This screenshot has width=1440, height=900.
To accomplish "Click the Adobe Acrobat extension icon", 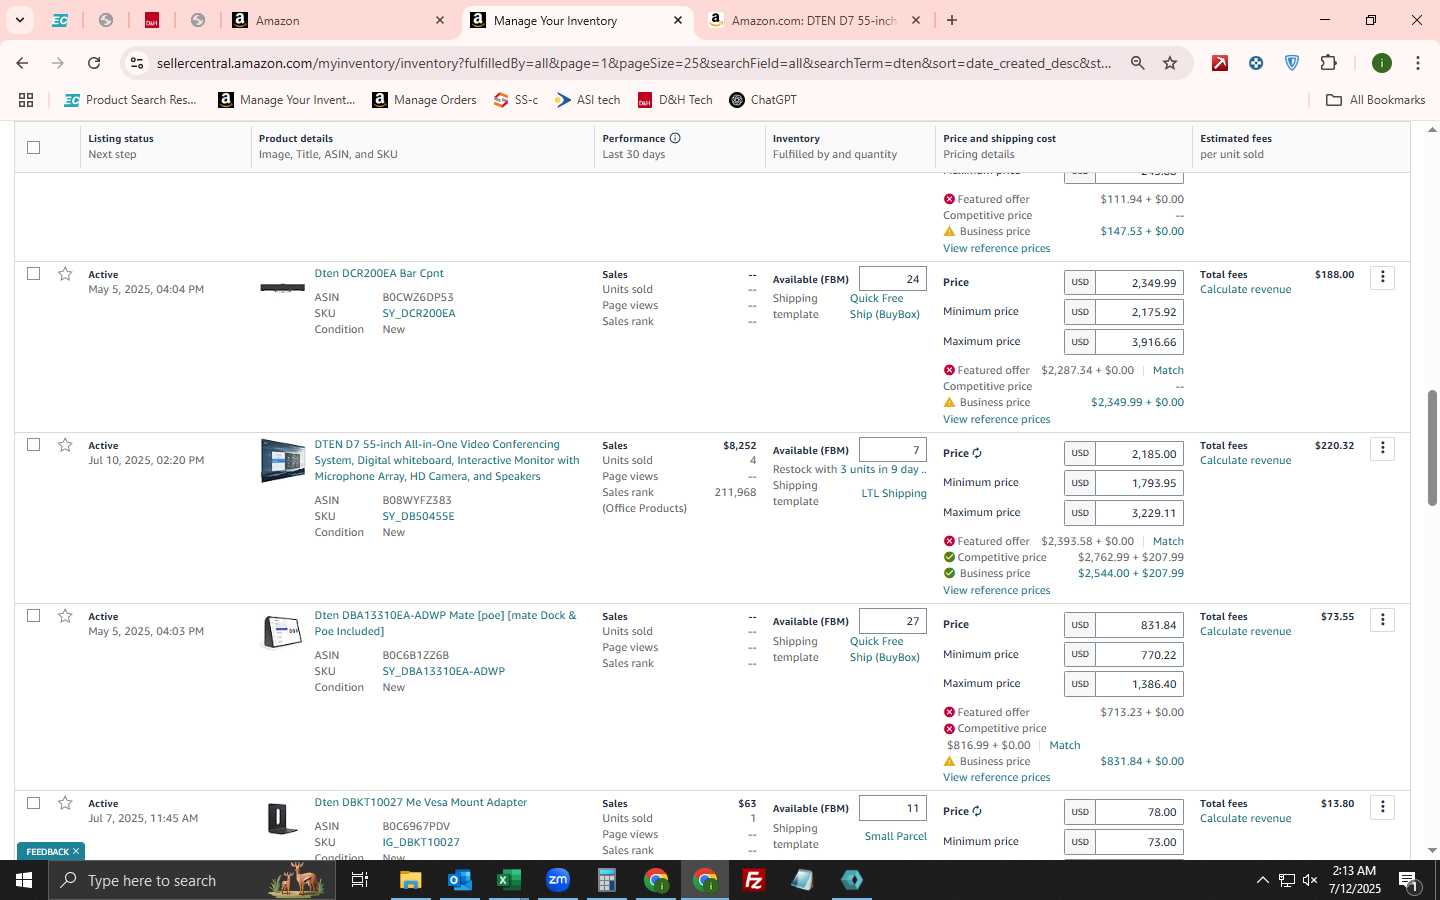I will (x=1220, y=63).
